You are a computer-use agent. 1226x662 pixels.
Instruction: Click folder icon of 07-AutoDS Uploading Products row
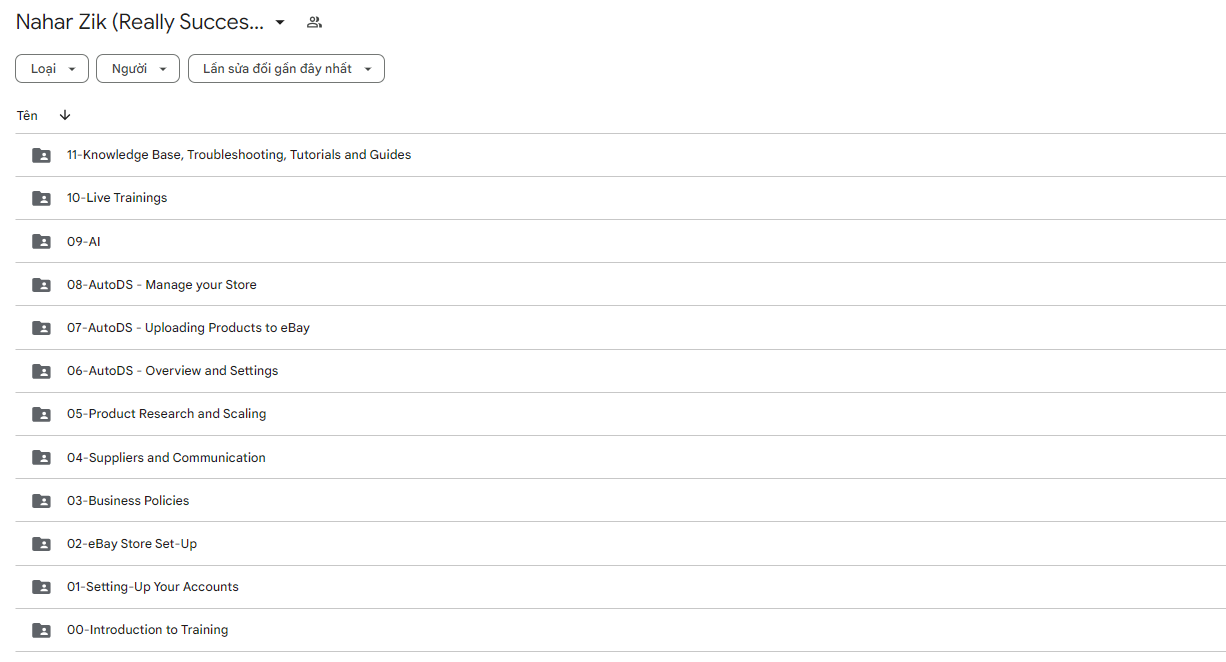coord(41,328)
